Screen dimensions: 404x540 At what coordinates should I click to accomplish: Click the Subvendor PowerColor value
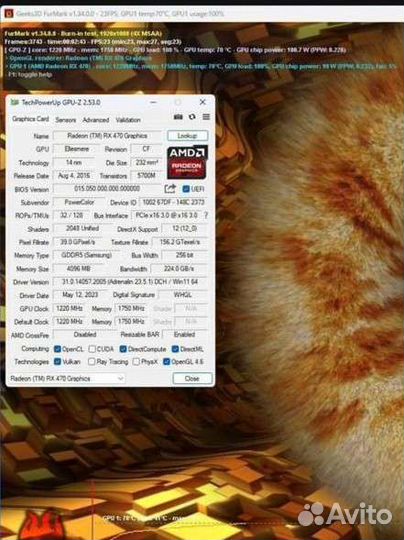[x=79, y=202]
